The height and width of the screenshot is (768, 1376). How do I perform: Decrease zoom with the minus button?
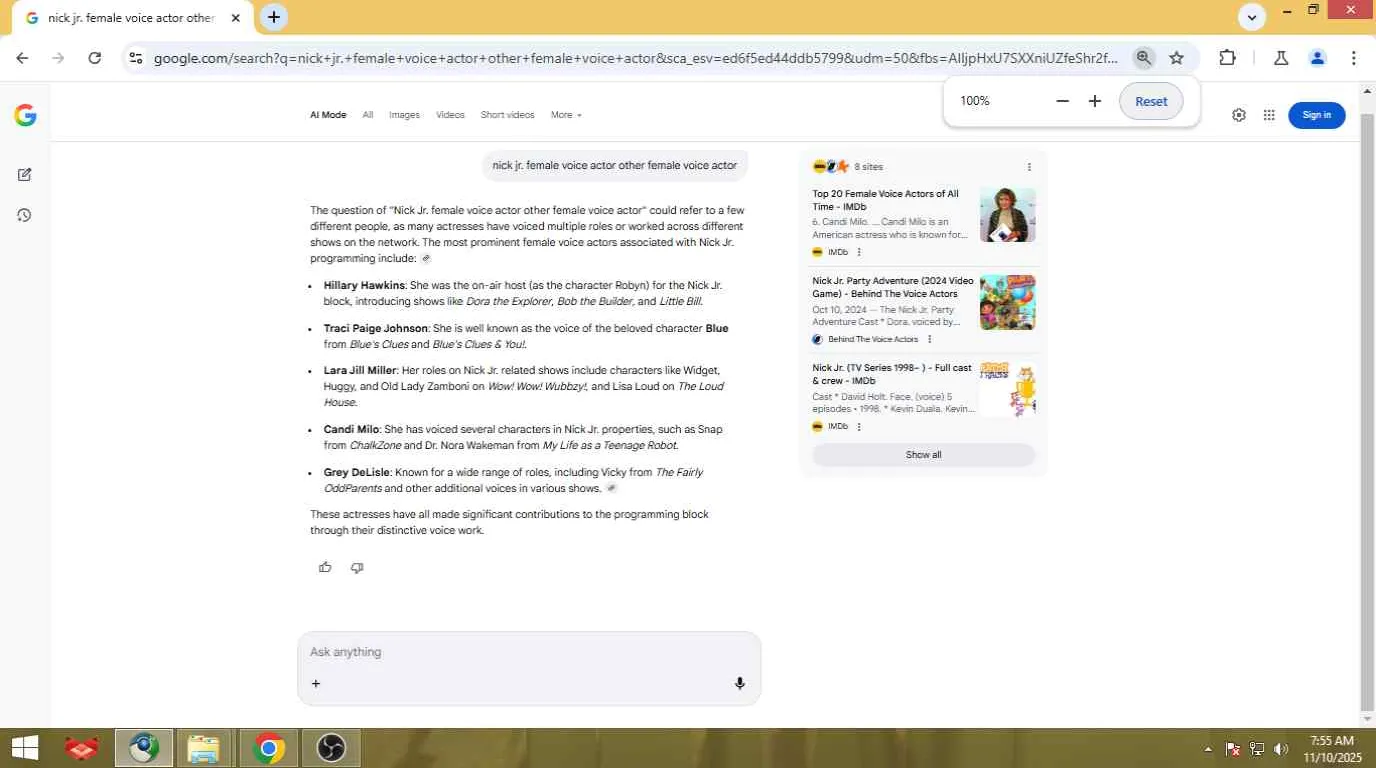tap(1063, 101)
